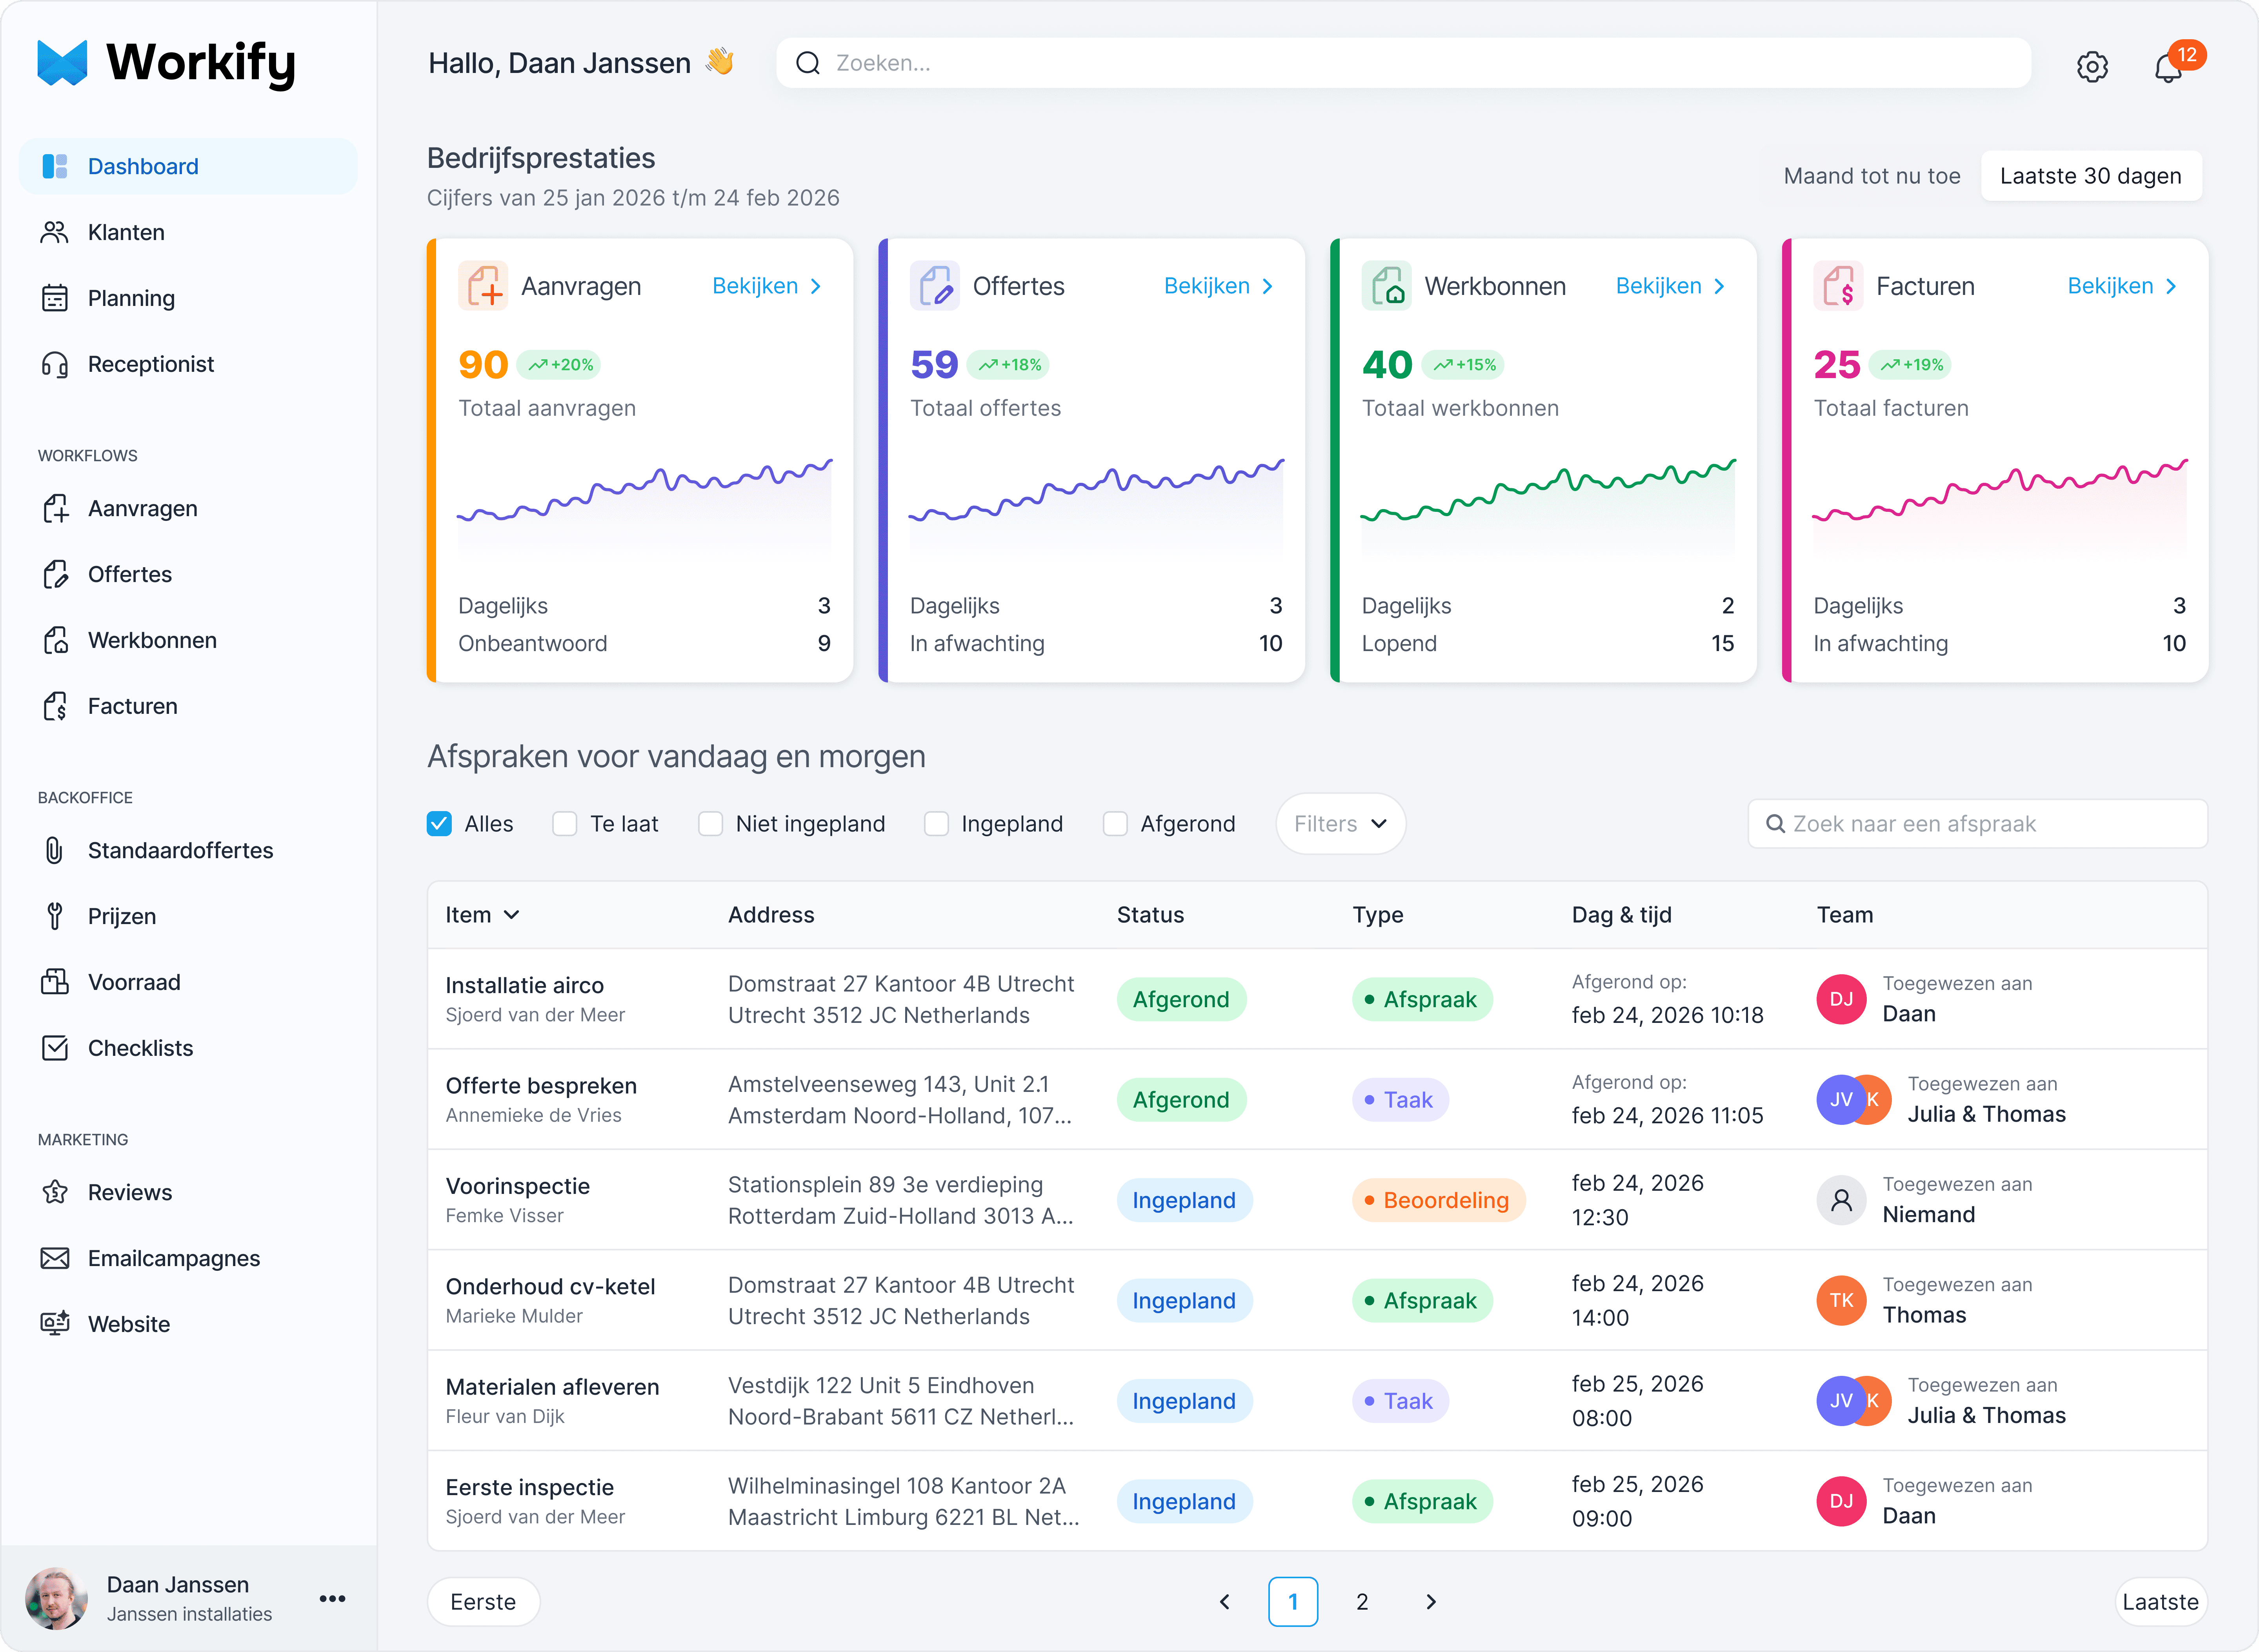Click the Offertes card purple icon
2259x1652 pixels.
click(935, 286)
